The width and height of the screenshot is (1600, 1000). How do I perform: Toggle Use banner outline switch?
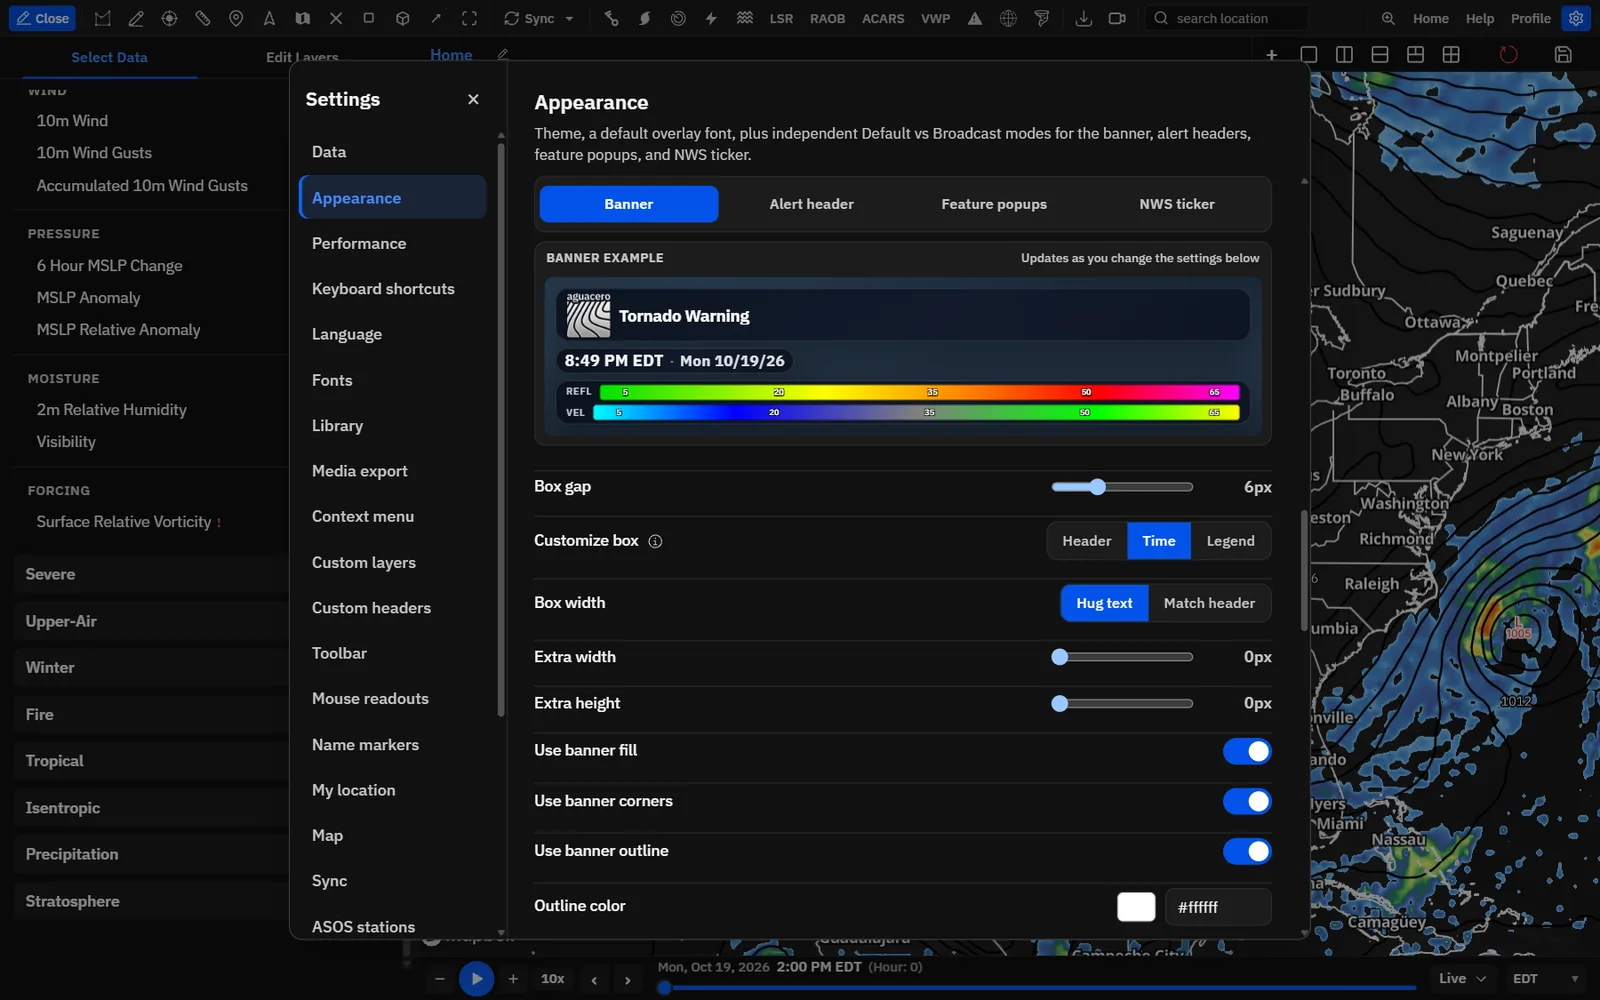pos(1247,851)
